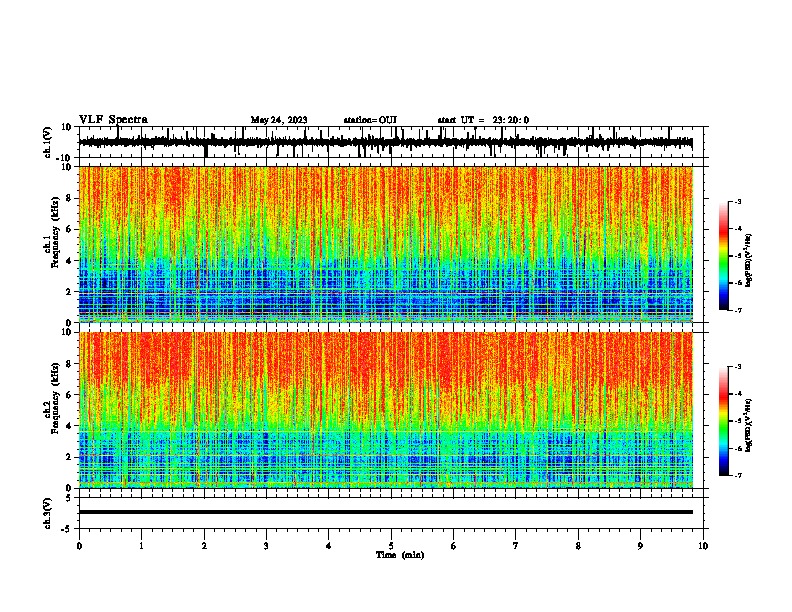Viewport: 792px width, 612px height.
Task: Click the "VLF Spectra" title text
Action: pos(113,120)
